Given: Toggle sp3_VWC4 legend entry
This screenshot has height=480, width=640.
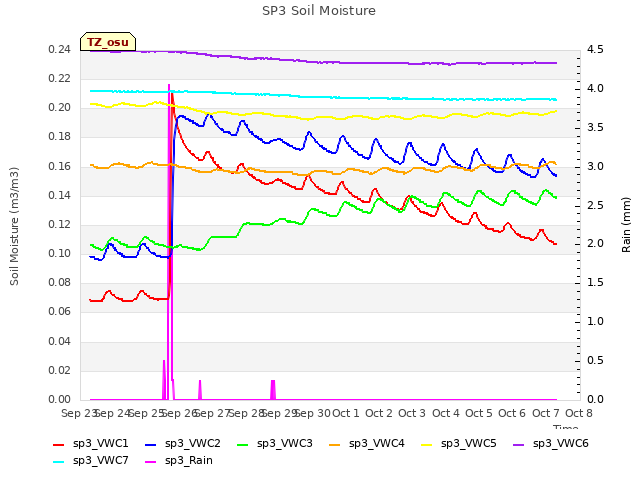Looking at the screenshot, I should pyautogui.click(x=367, y=444).
